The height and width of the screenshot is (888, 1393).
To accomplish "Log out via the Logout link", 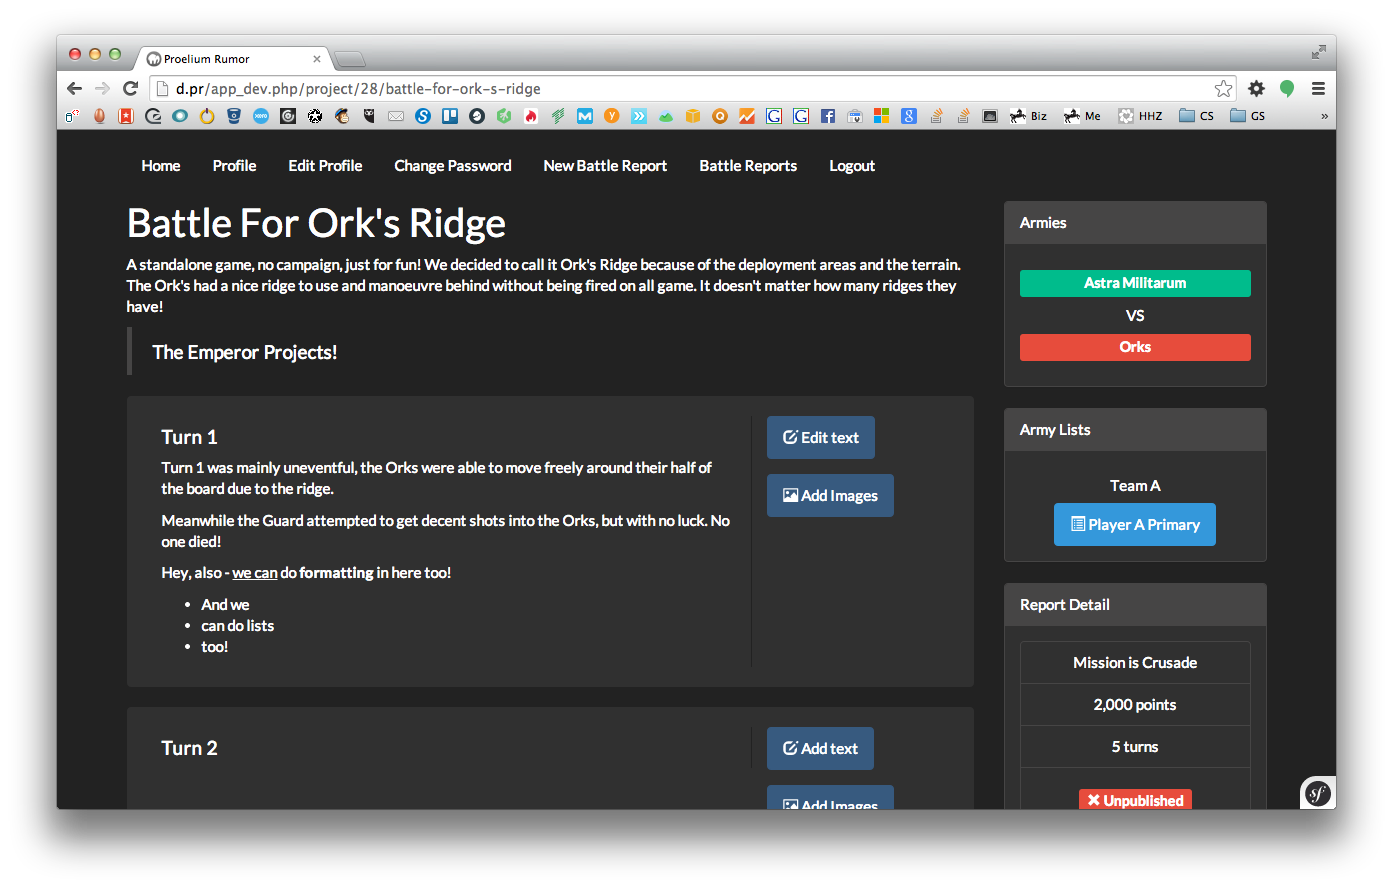I will (x=852, y=166).
